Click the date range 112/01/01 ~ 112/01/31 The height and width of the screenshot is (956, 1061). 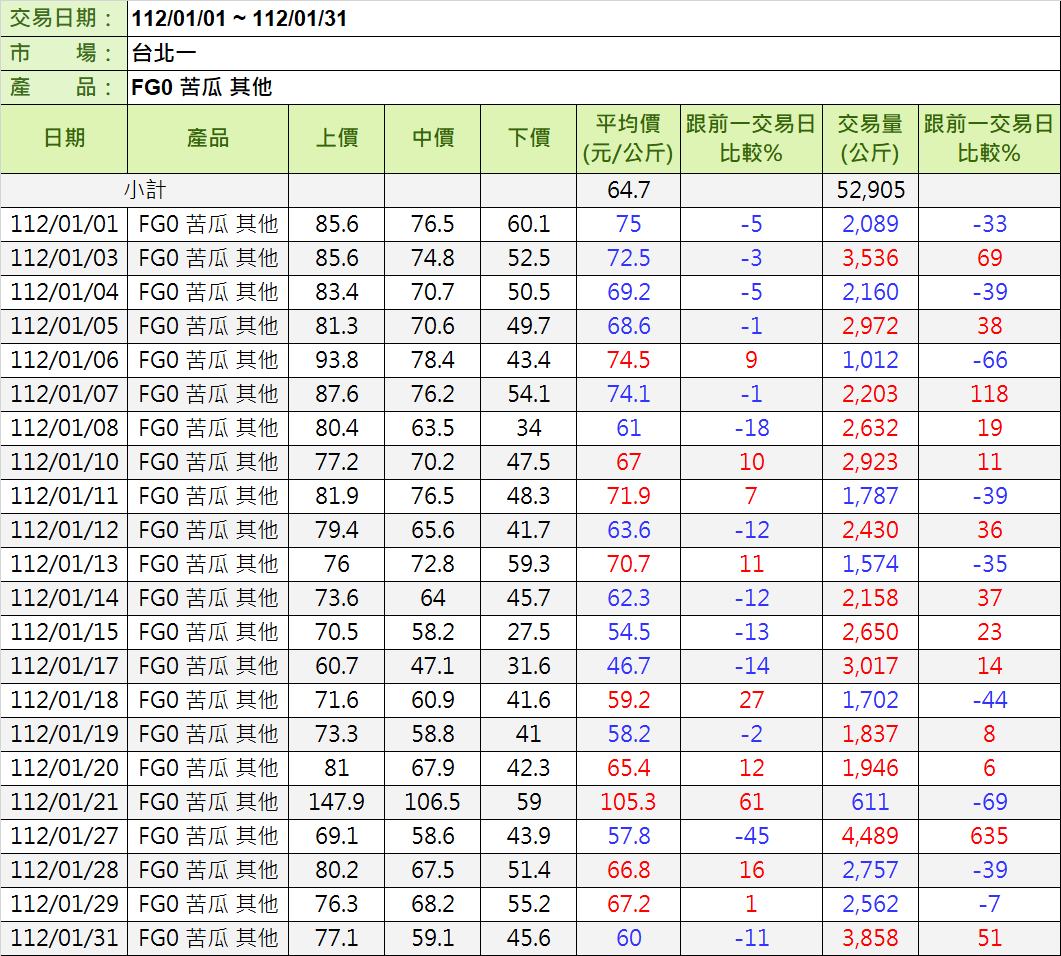coord(240,18)
